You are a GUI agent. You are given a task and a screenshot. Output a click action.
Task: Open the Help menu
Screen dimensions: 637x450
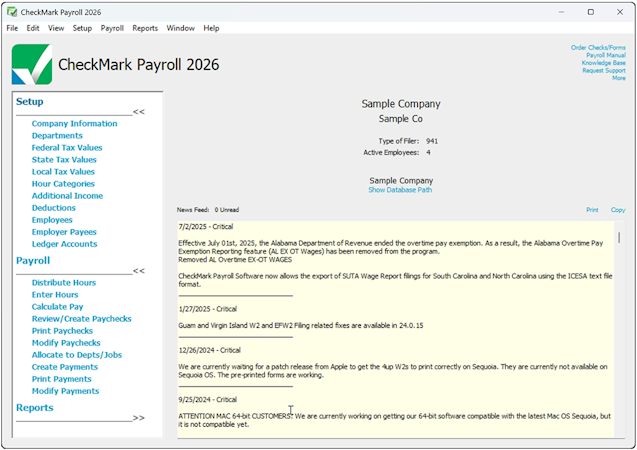pyautogui.click(x=211, y=28)
